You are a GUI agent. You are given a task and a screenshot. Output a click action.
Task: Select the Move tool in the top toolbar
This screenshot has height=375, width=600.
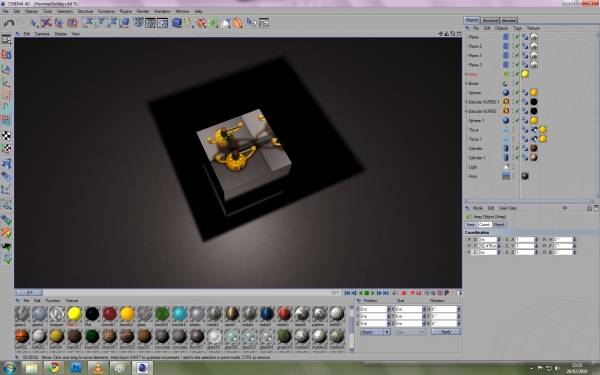(46, 23)
